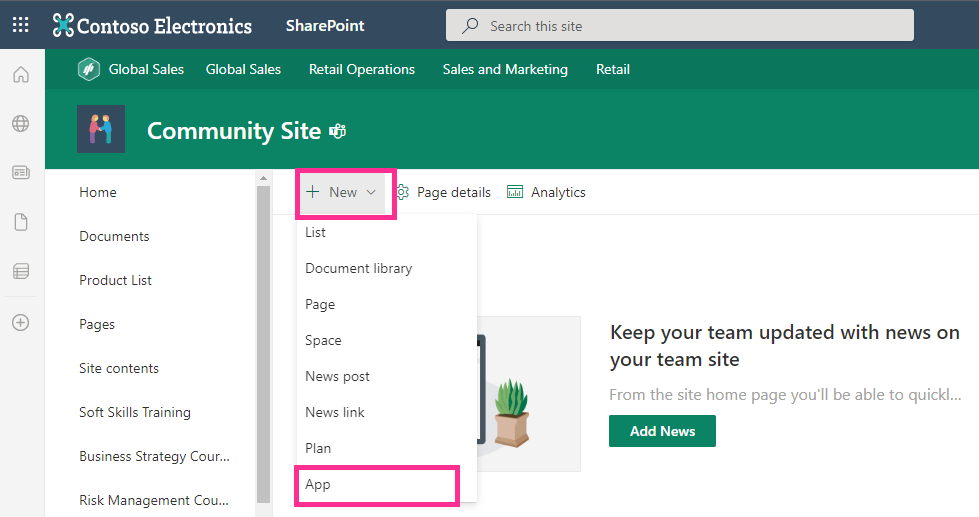Click the Contoso Electronics logo
Viewport: 979px width, 517px height.
[x=152, y=26]
